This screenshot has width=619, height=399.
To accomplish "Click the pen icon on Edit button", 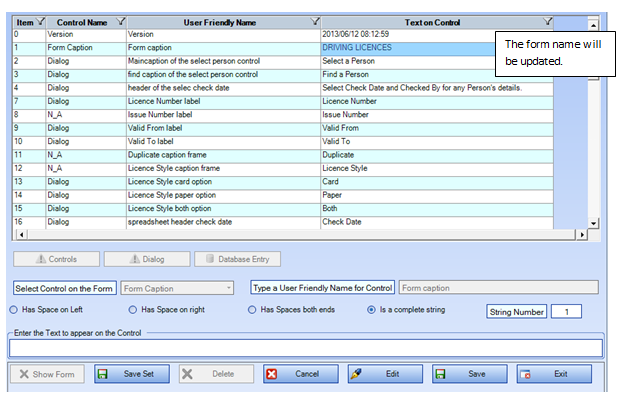I will click(x=356, y=374).
